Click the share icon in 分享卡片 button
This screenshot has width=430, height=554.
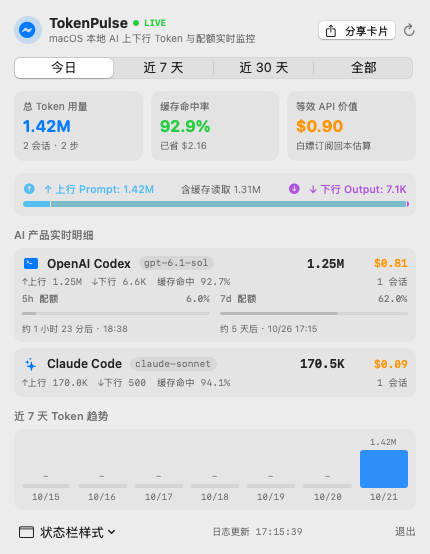(331, 31)
